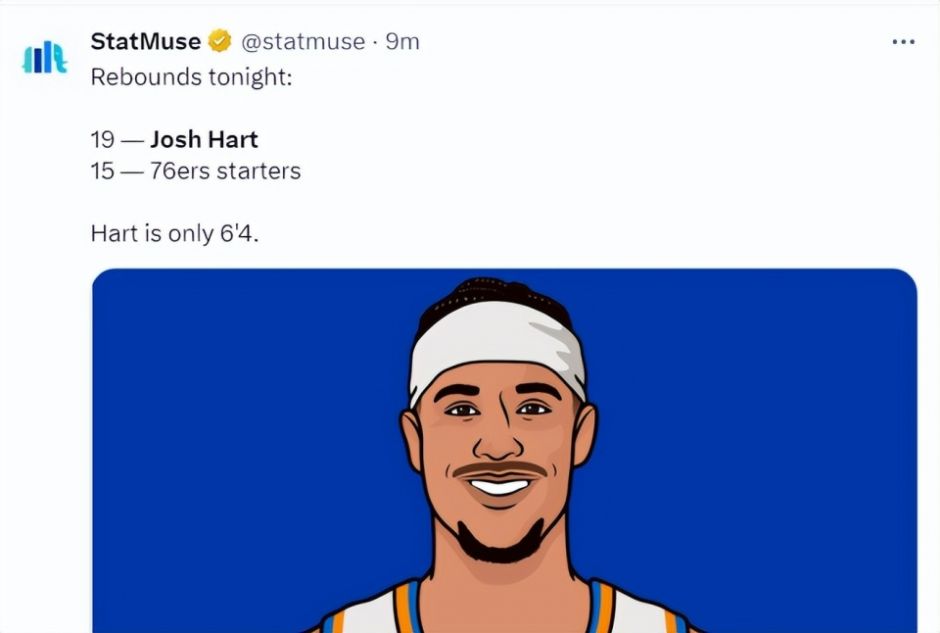Select the bold "Josh Hart" name
Image resolution: width=940 pixels, height=633 pixels.
[x=204, y=139]
